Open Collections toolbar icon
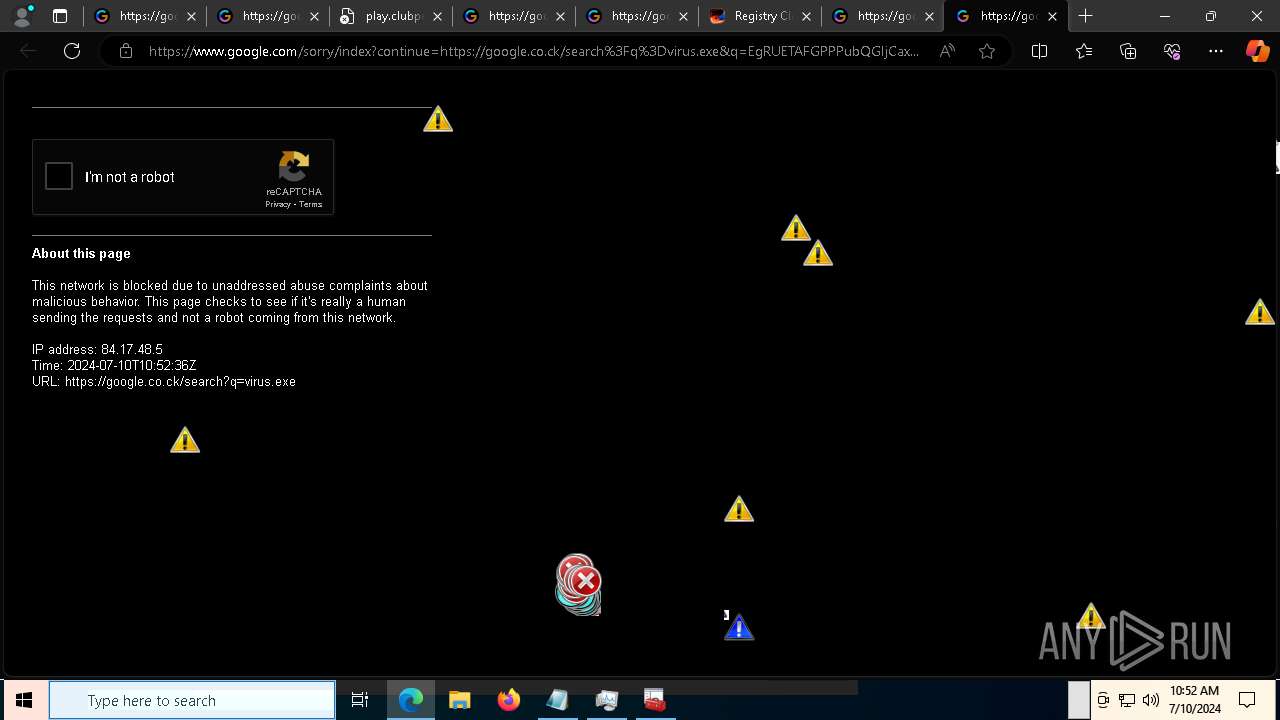This screenshot has width=1280, height=720. click(x=1128, y=51)
